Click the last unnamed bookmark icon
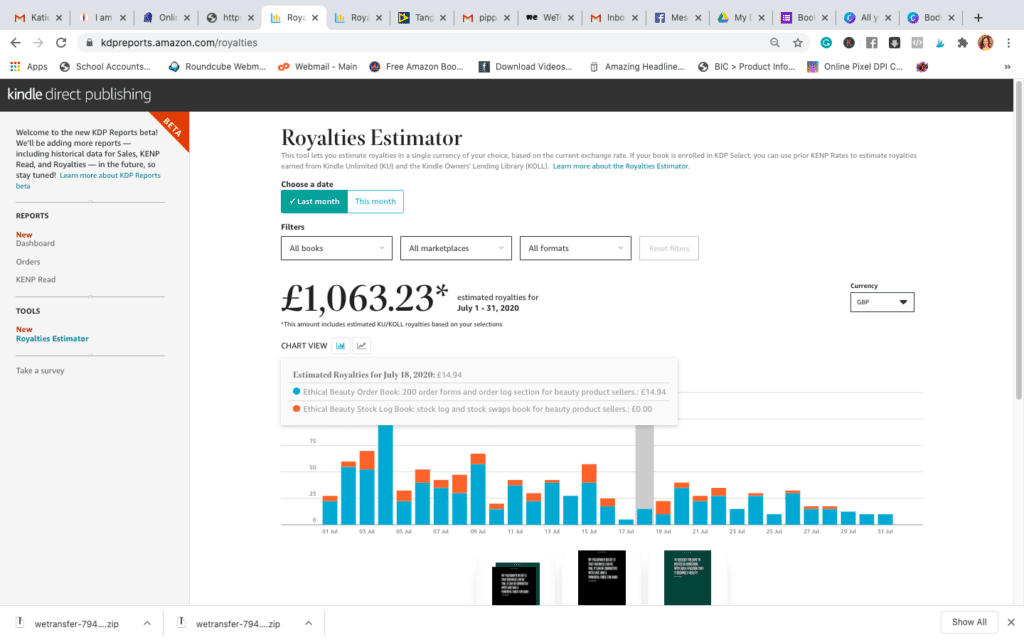 [922, 67]
